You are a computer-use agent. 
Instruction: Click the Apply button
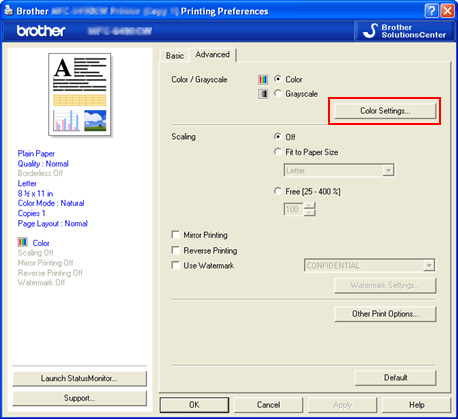(342, 405)
